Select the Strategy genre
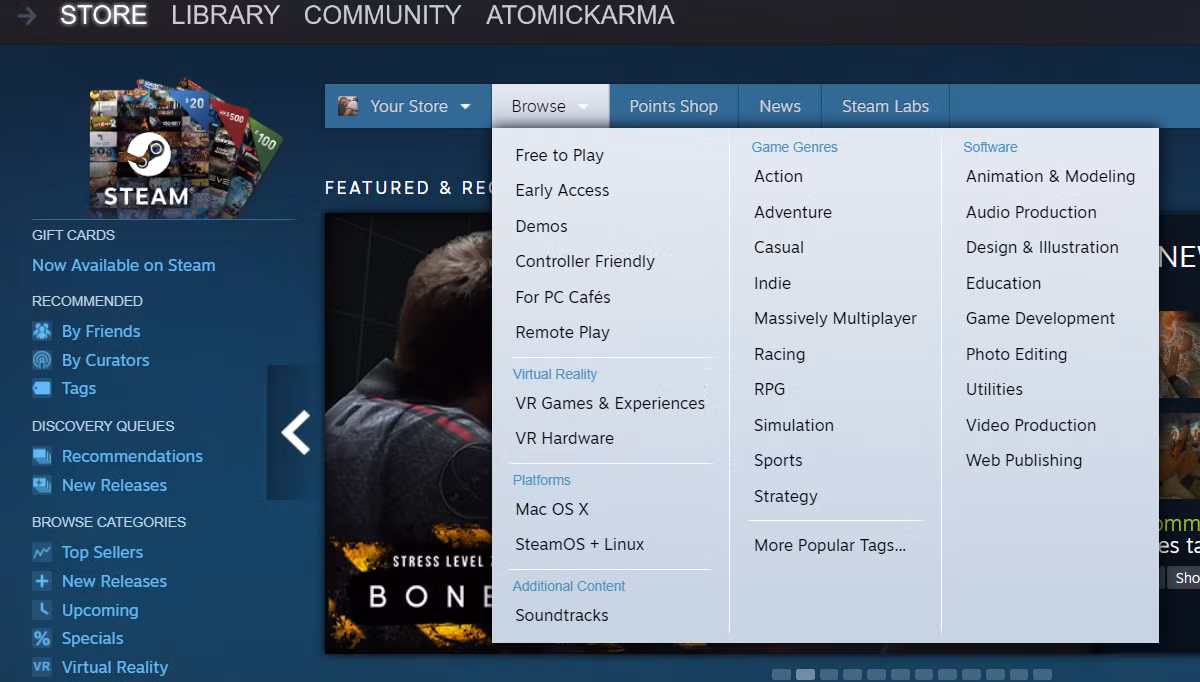1200x682 pixels. (785, 496)
